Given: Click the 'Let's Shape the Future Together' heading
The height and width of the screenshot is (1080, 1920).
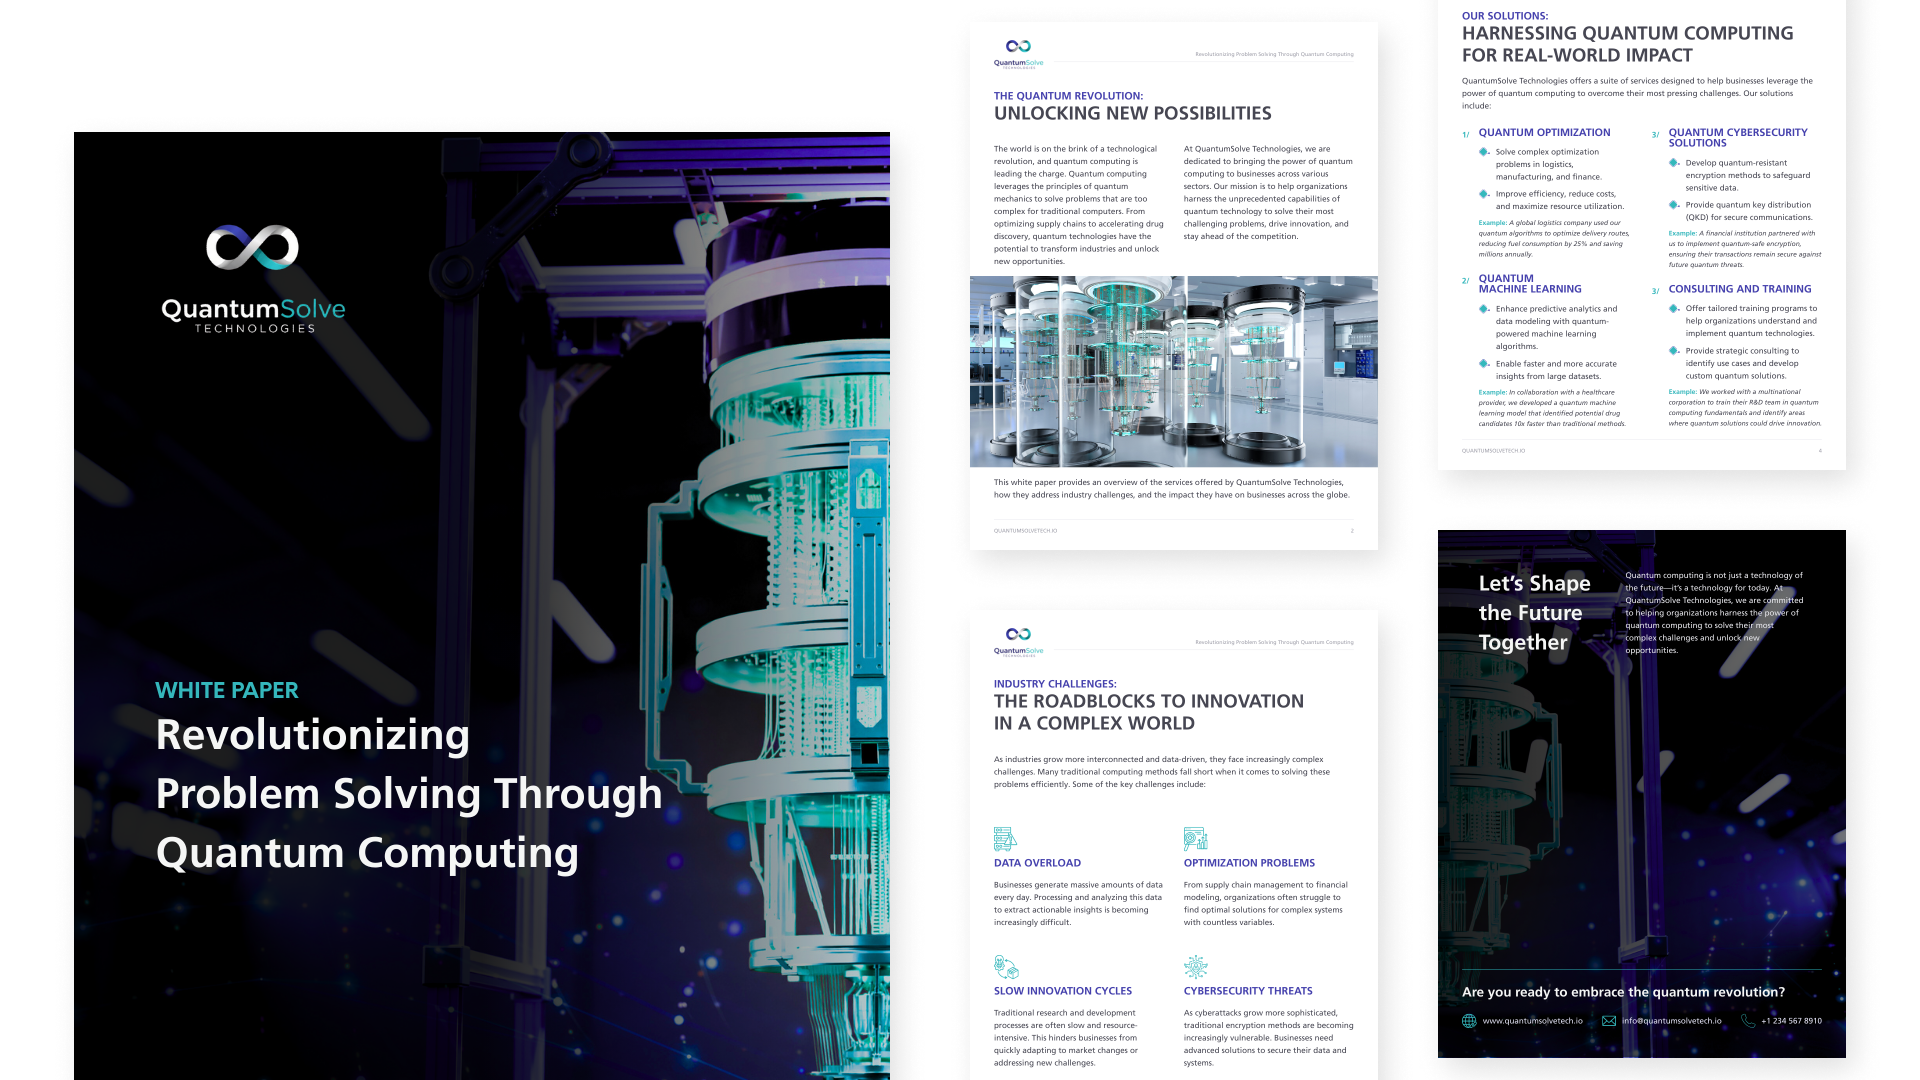Looking at the screenshot, I should [1533, 612].
